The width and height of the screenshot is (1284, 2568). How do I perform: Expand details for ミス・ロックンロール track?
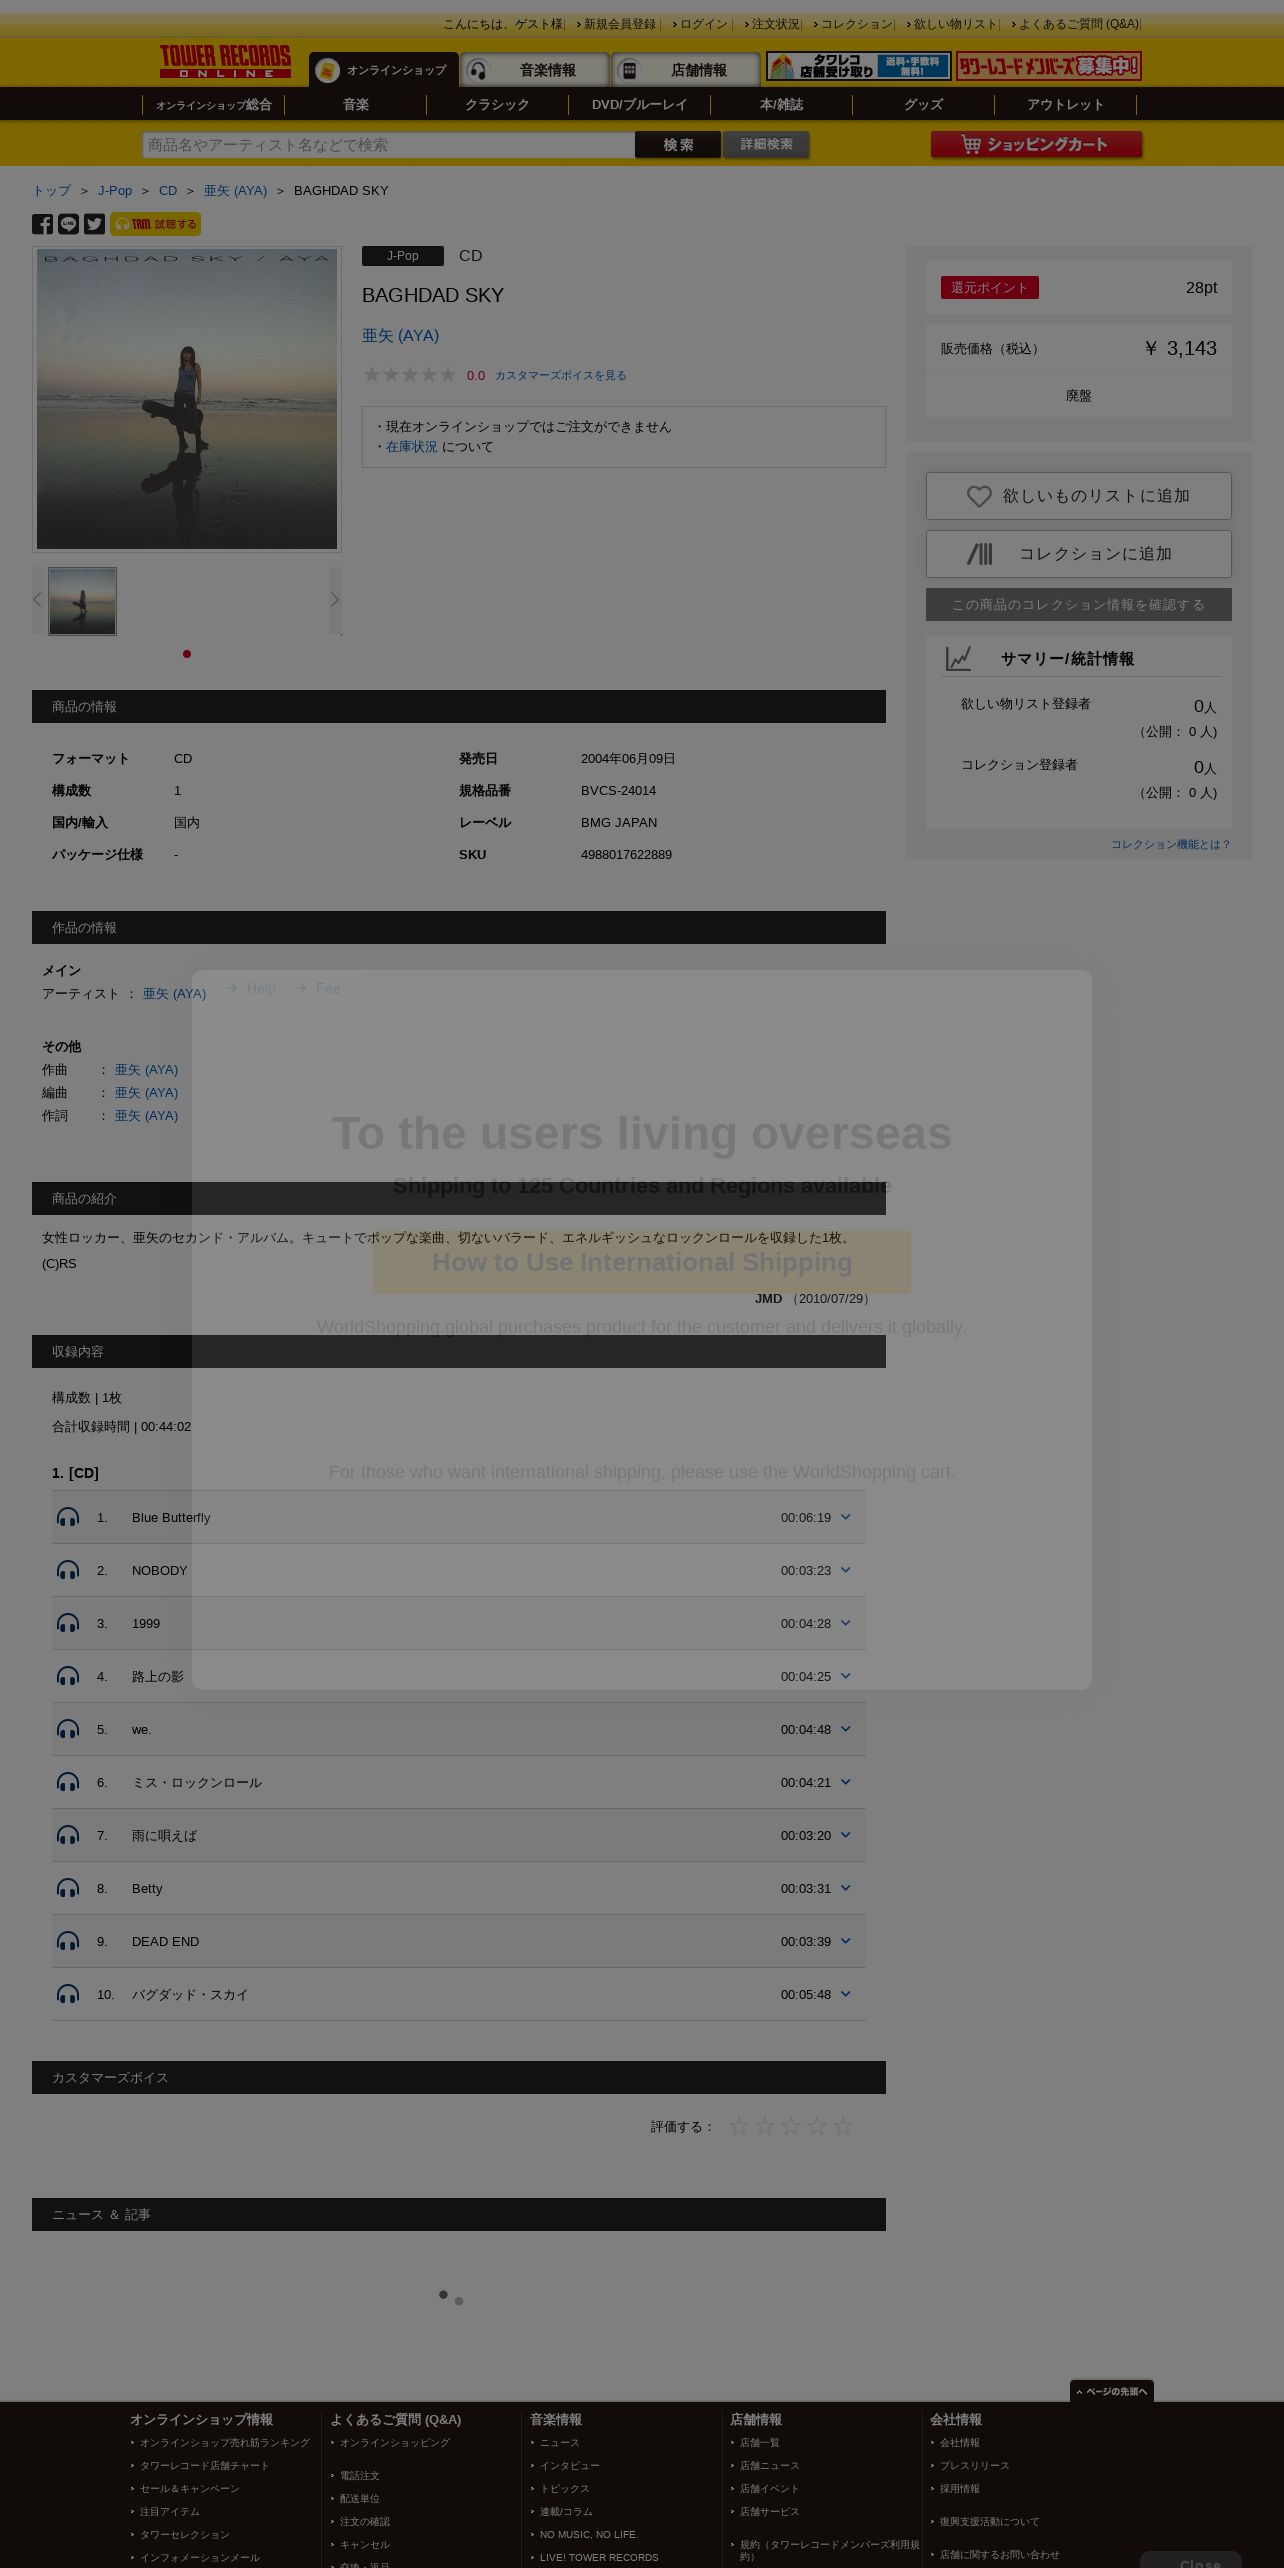point(845,1782)
